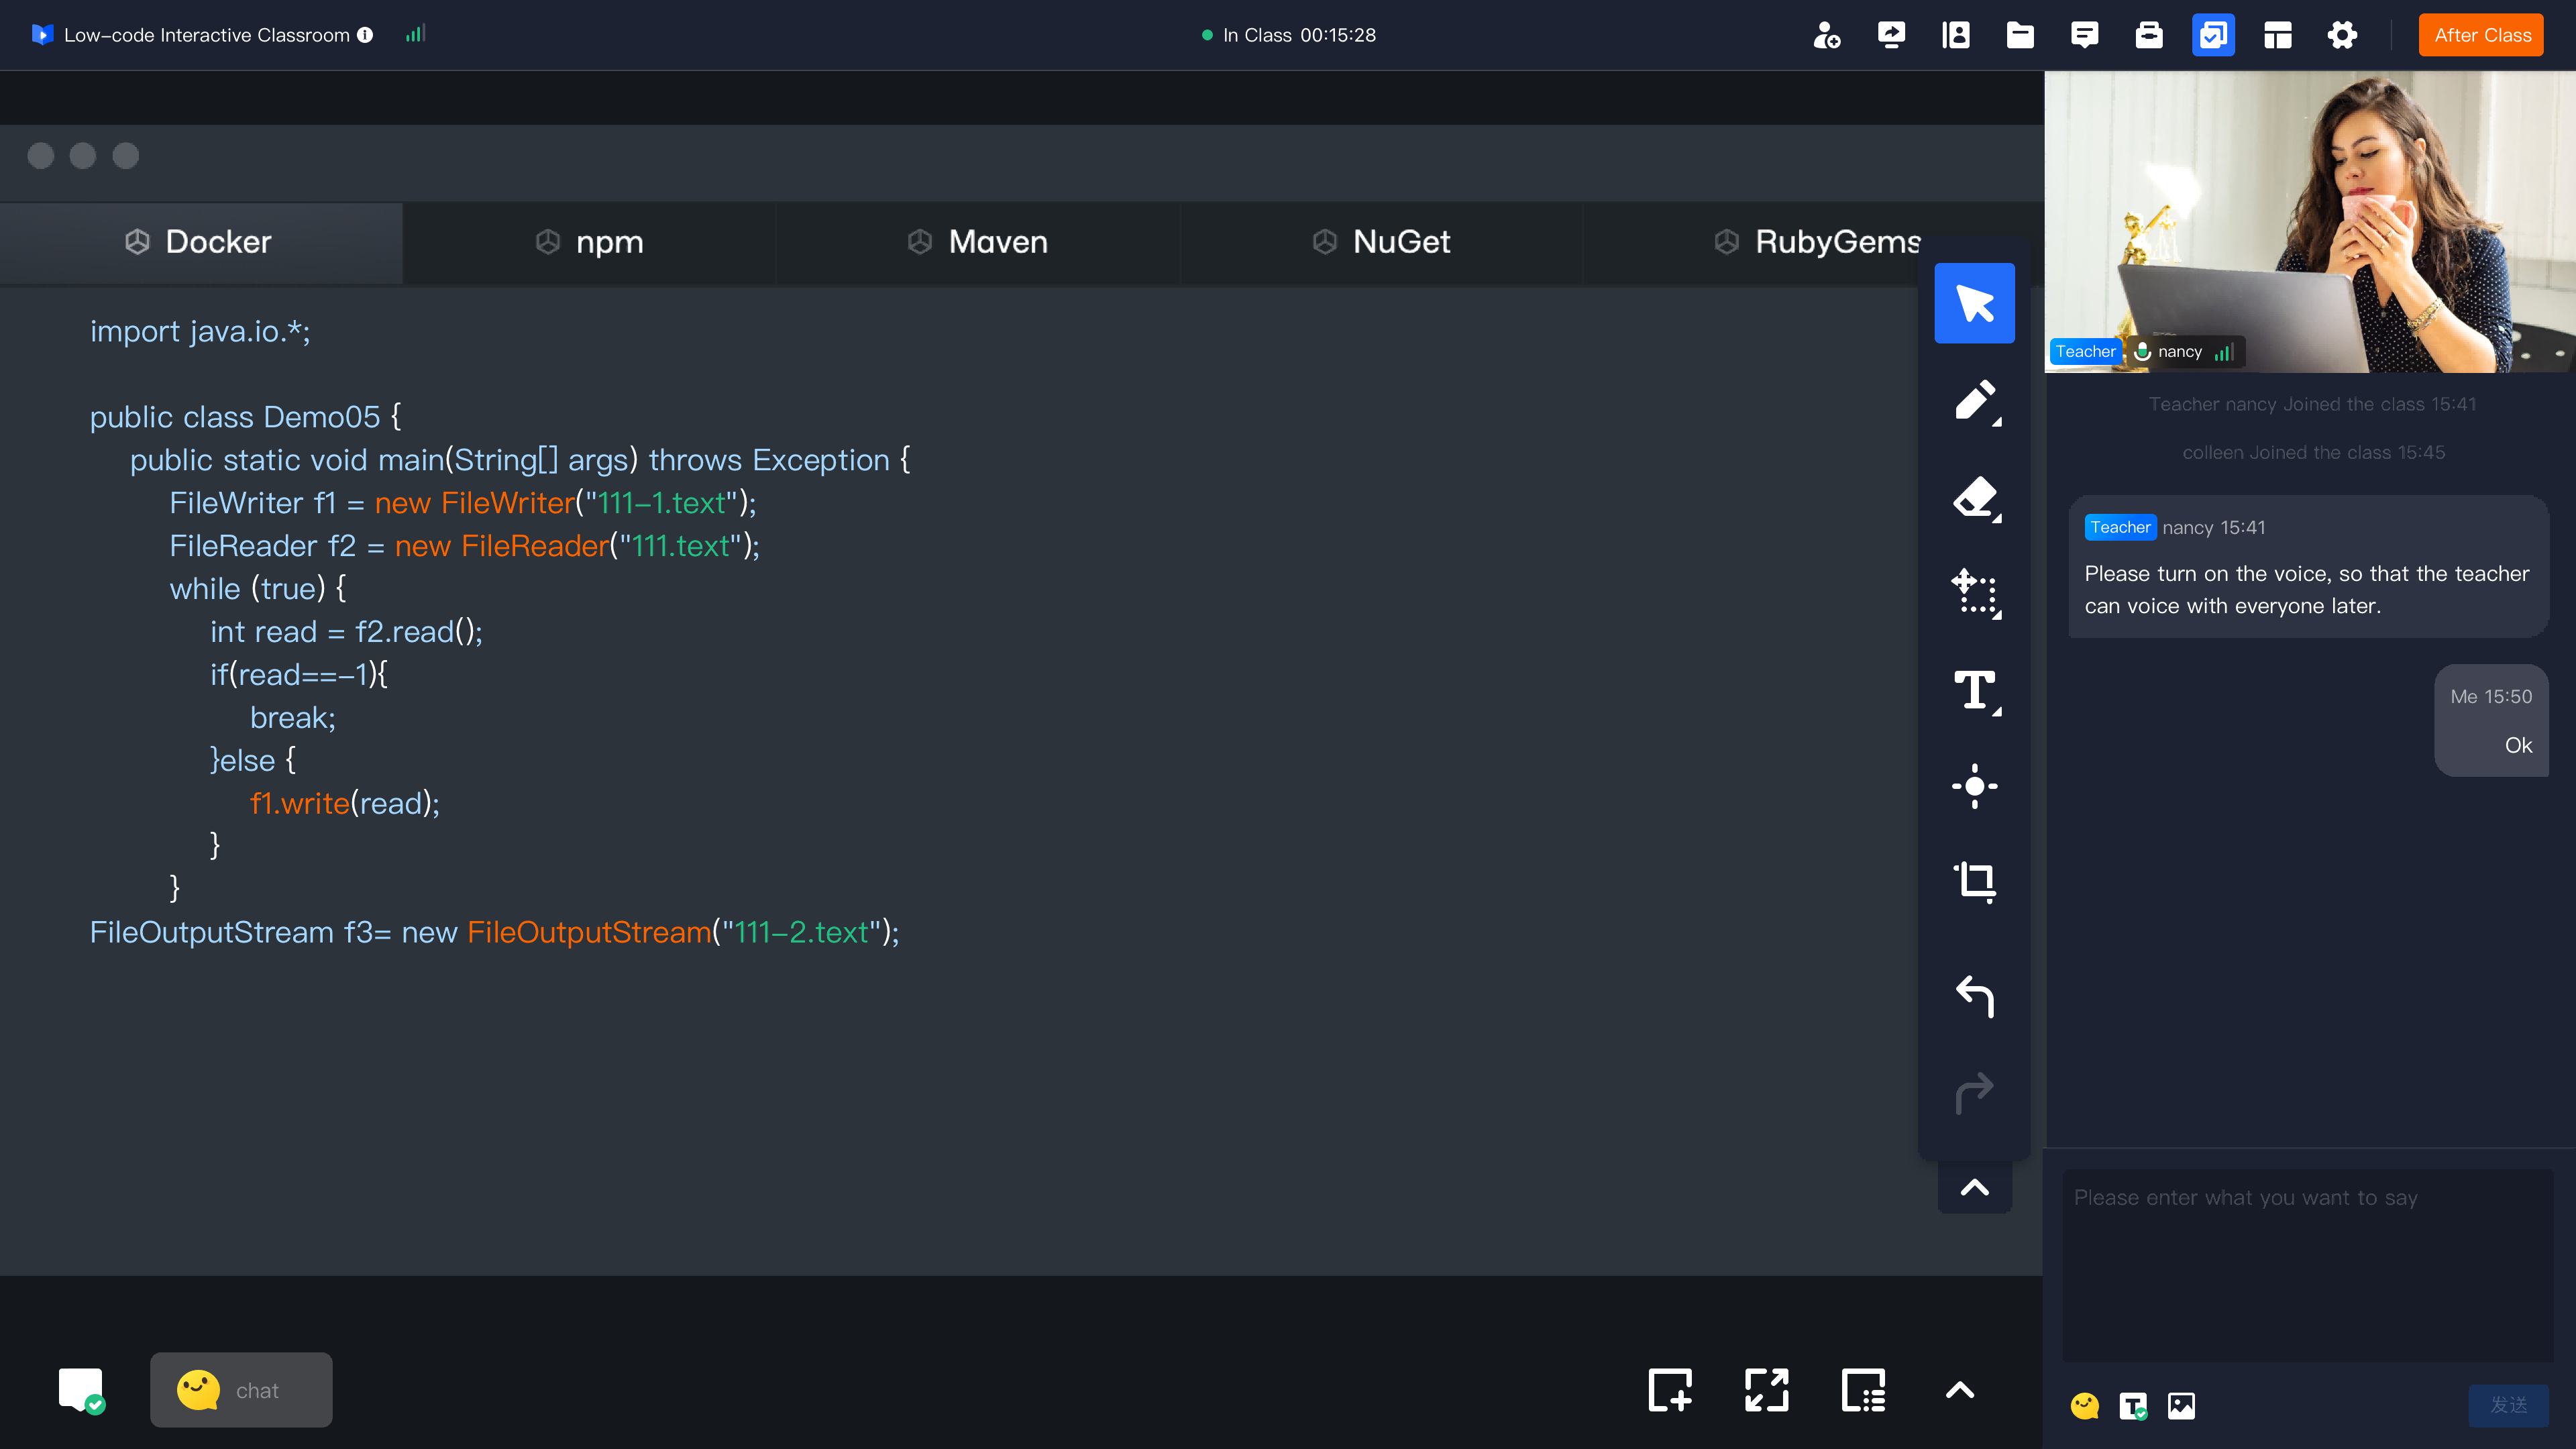Click the undo arrow
Image resolution: width=2576 pixels, height=1449 pixels.
click(x=1974, y=996)
